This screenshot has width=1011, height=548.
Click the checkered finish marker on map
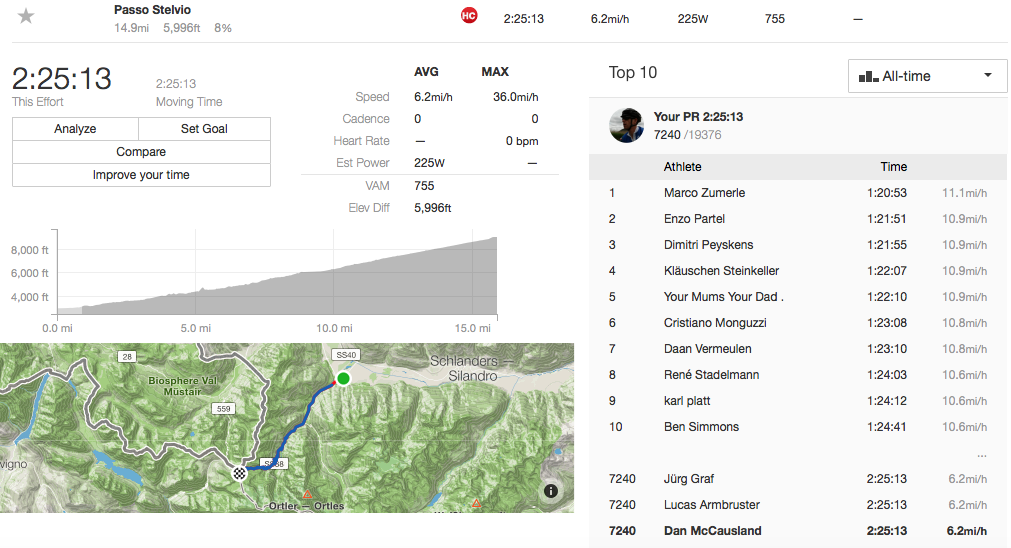(240, 474)
